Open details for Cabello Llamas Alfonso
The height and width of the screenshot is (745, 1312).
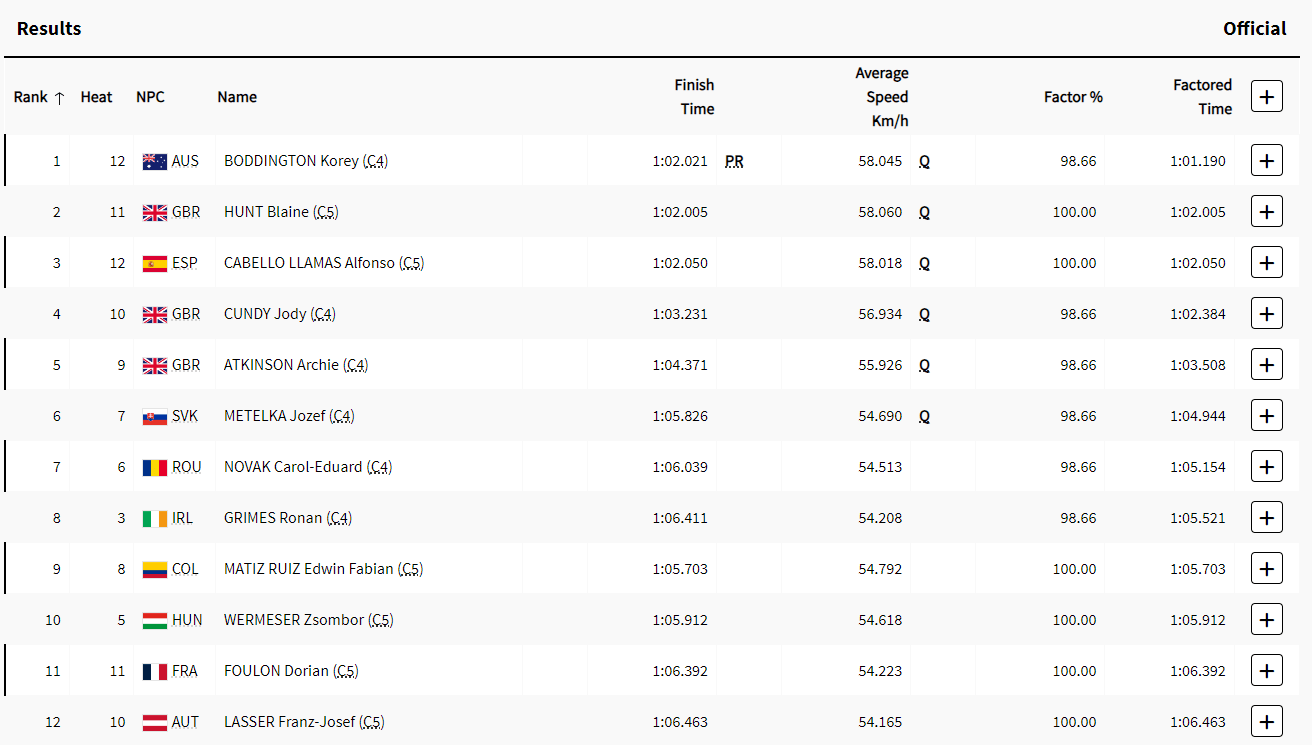coord(1266,263)
